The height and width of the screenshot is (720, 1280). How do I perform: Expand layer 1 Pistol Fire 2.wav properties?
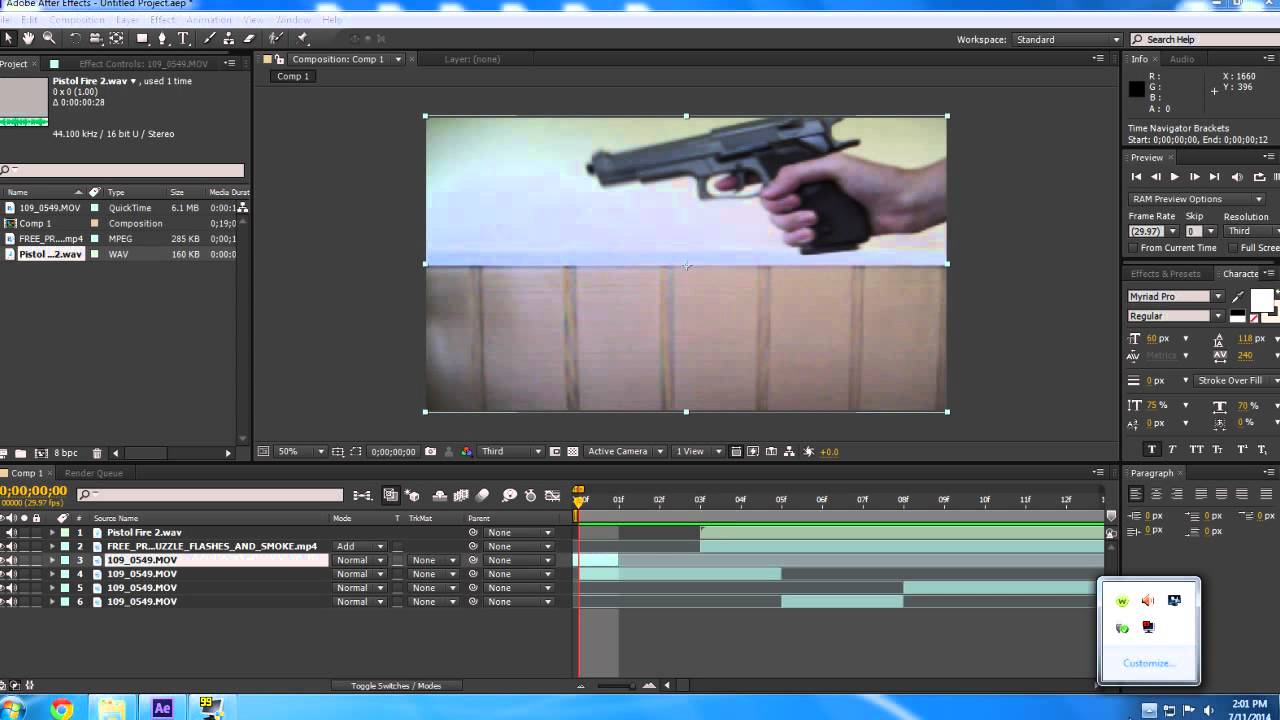(52, 532)
